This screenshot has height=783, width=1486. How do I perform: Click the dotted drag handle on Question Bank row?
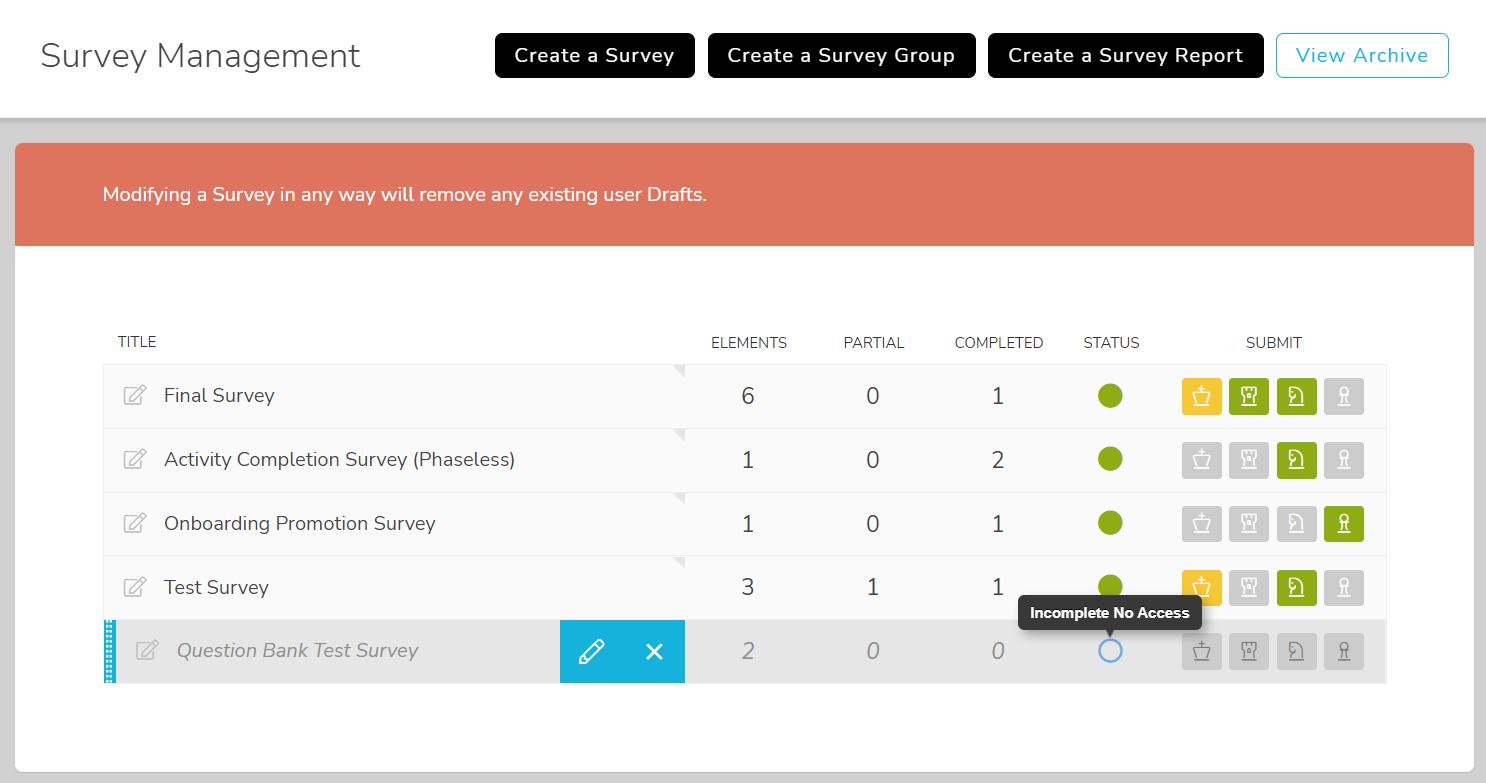[110, 652]
